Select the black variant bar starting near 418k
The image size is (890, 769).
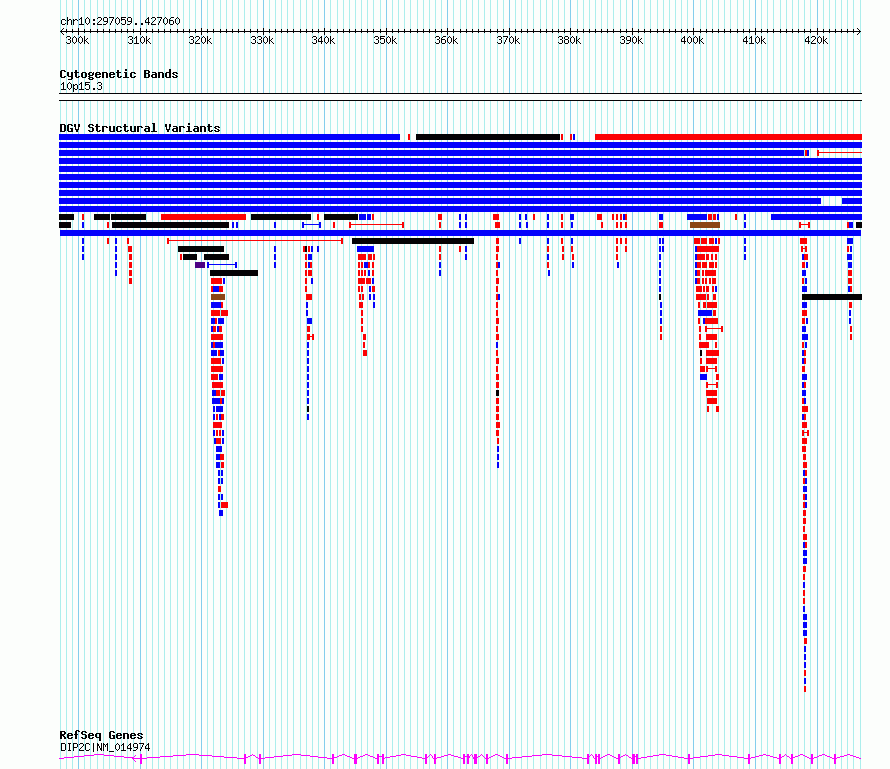832,297
